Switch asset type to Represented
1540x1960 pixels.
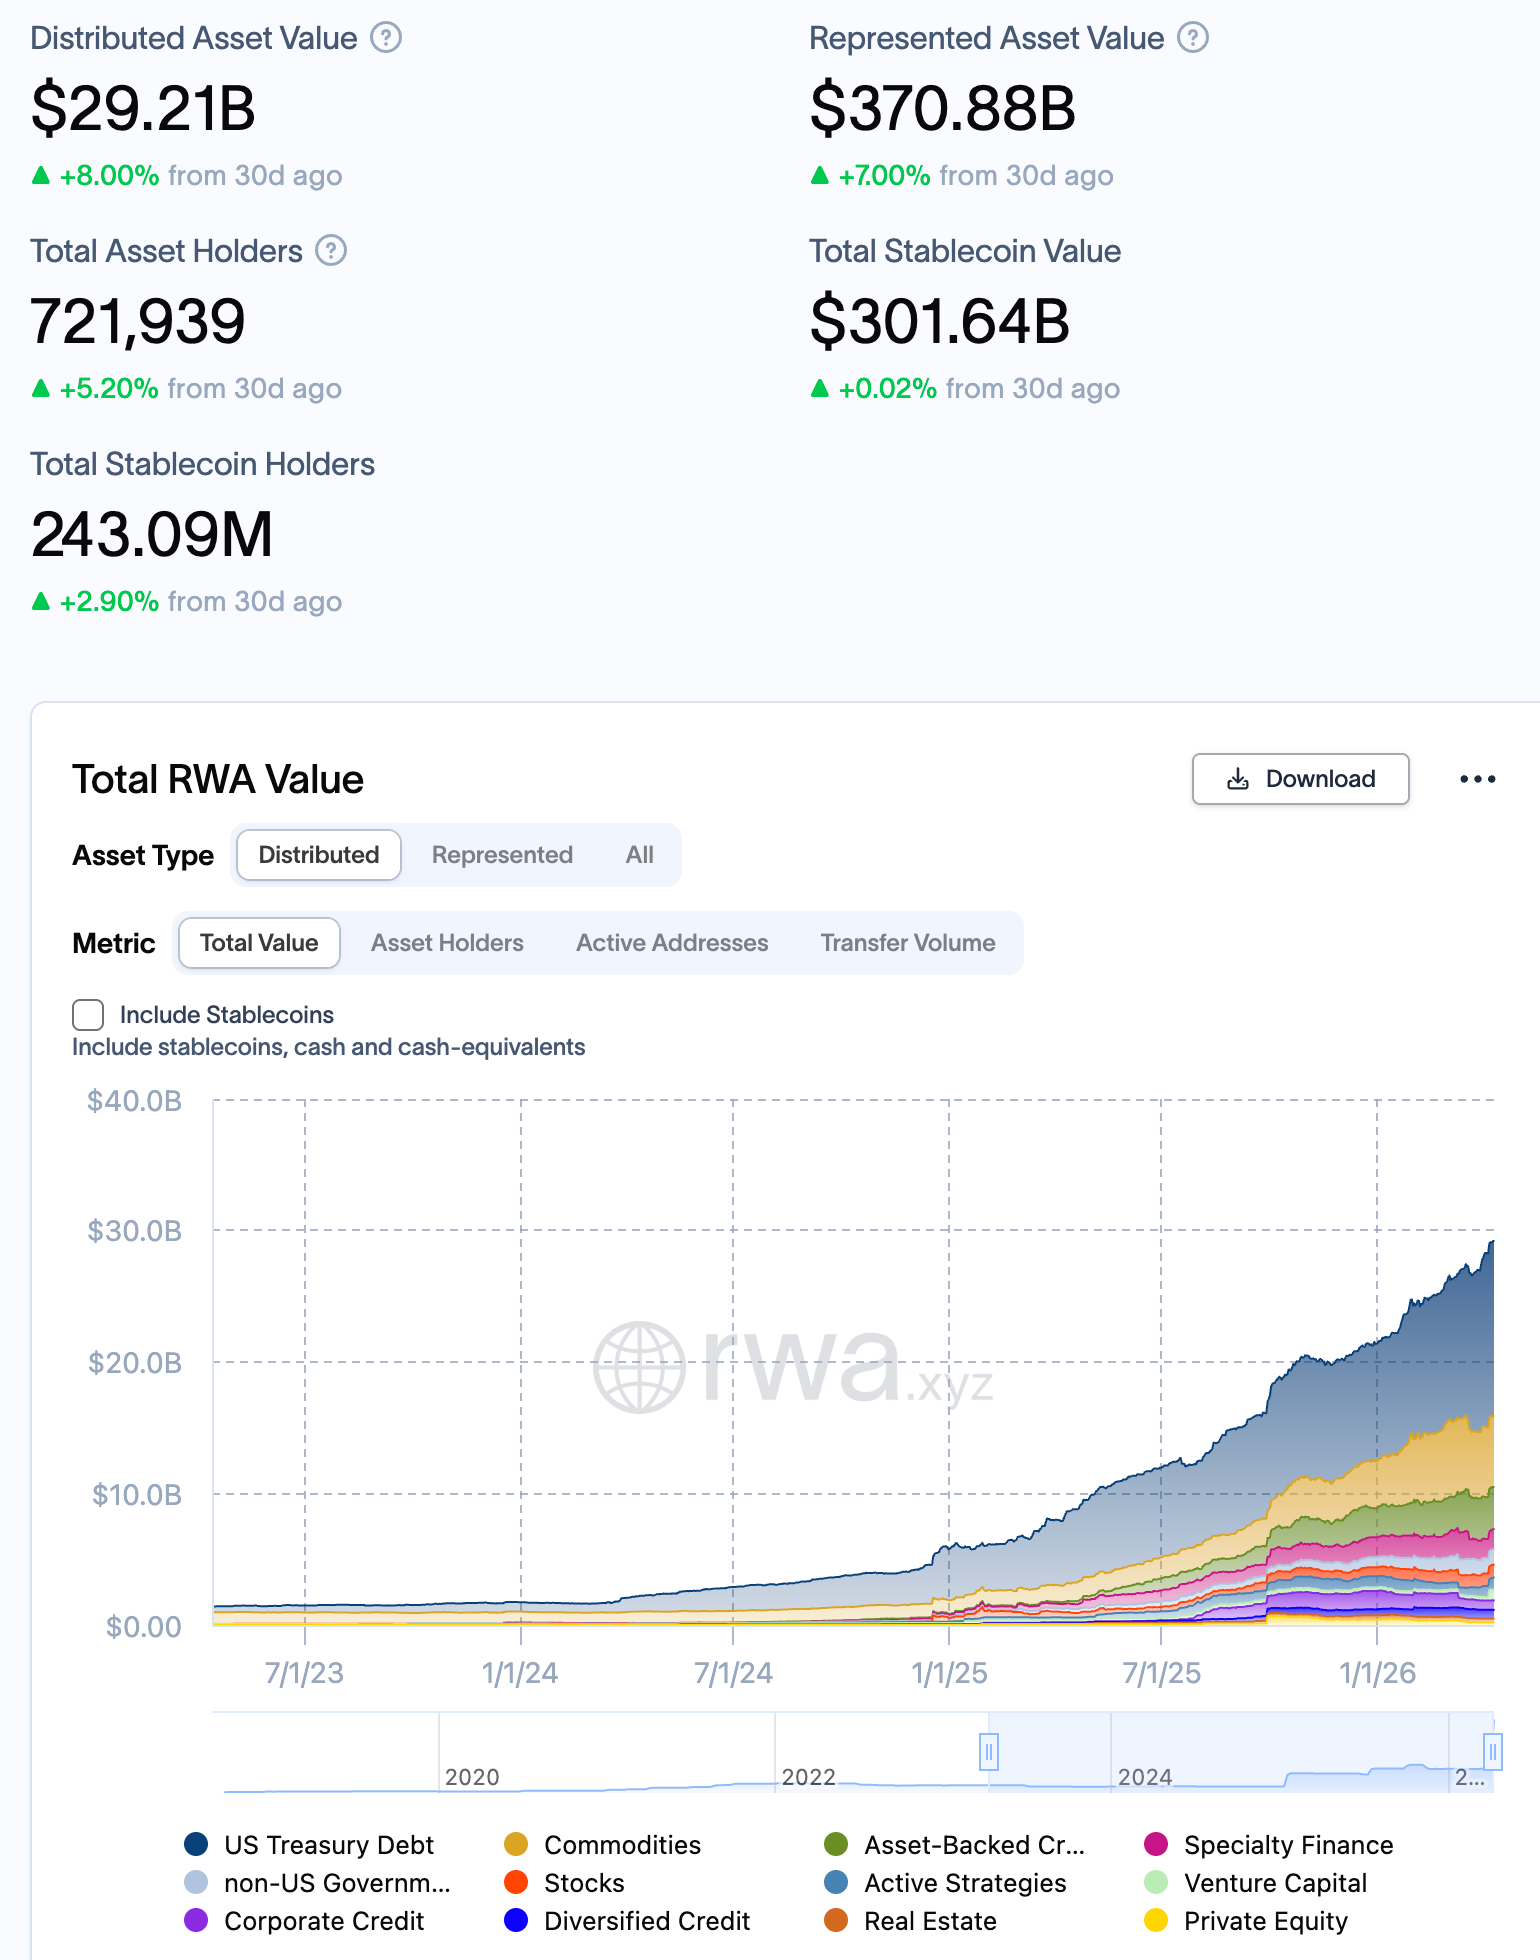coord(502,855)
